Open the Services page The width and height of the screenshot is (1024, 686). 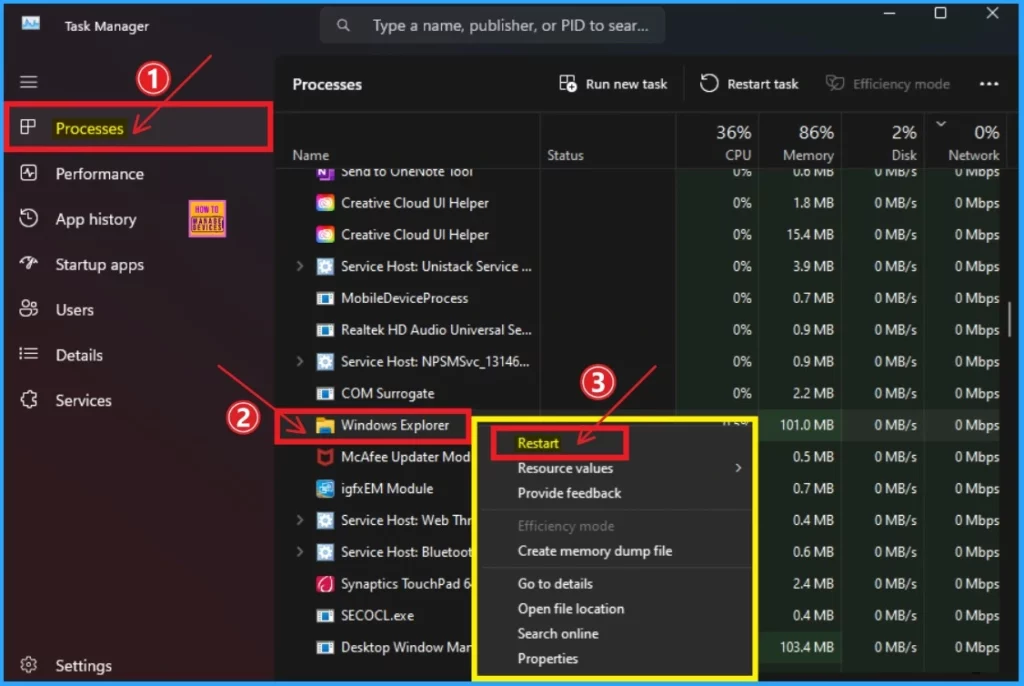(83, 400)
